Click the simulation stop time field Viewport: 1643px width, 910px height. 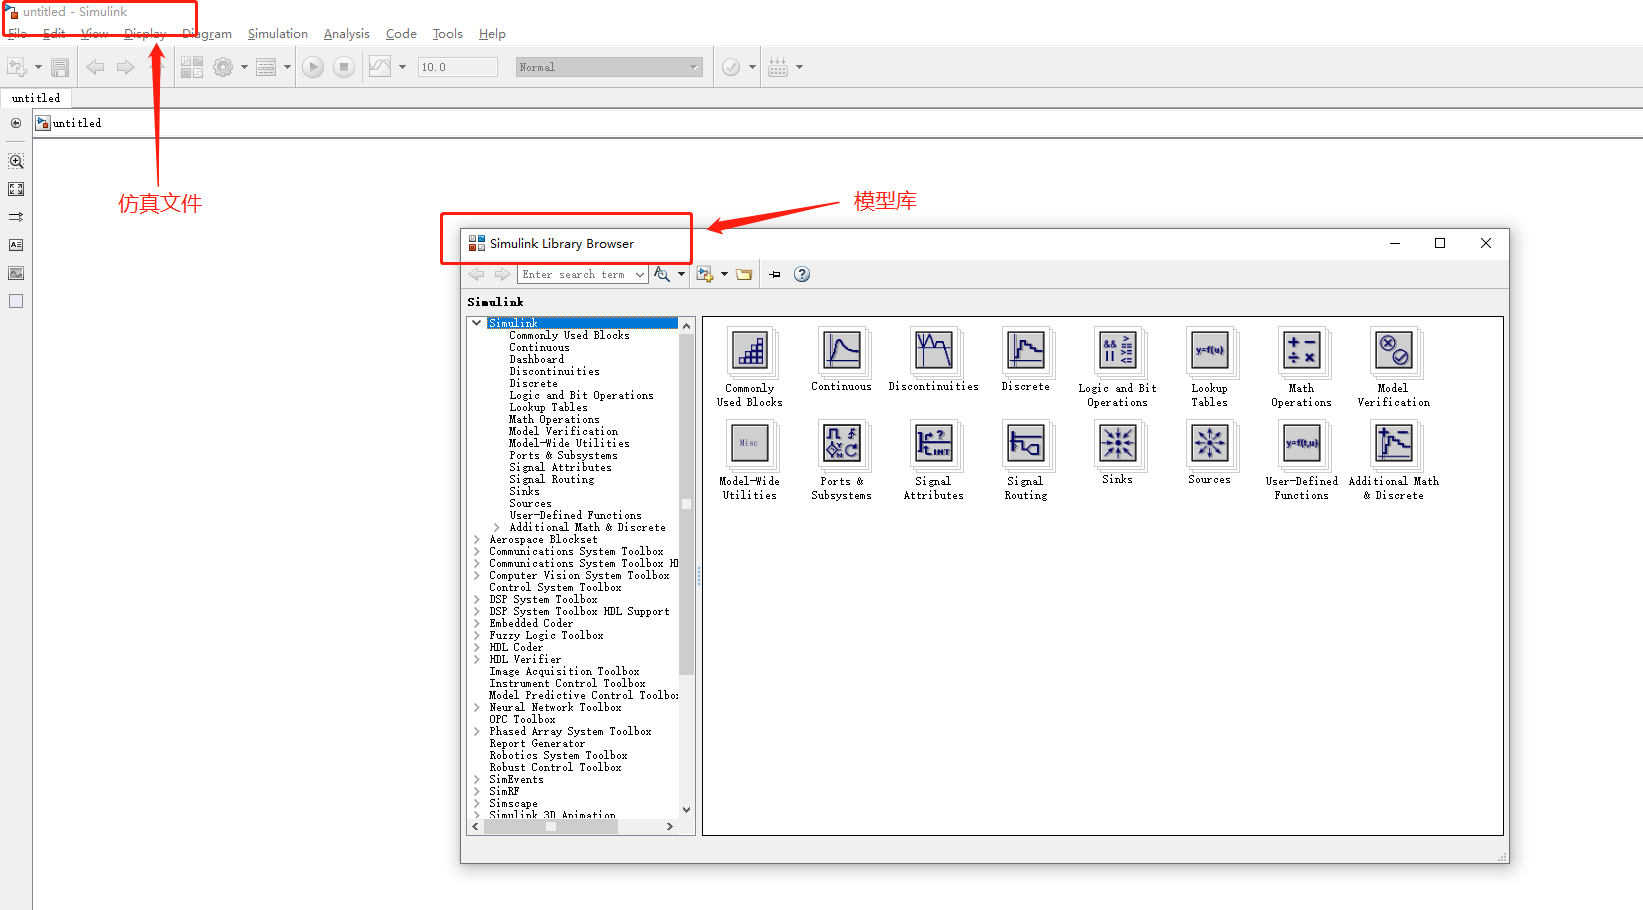[x=458, y=67]
